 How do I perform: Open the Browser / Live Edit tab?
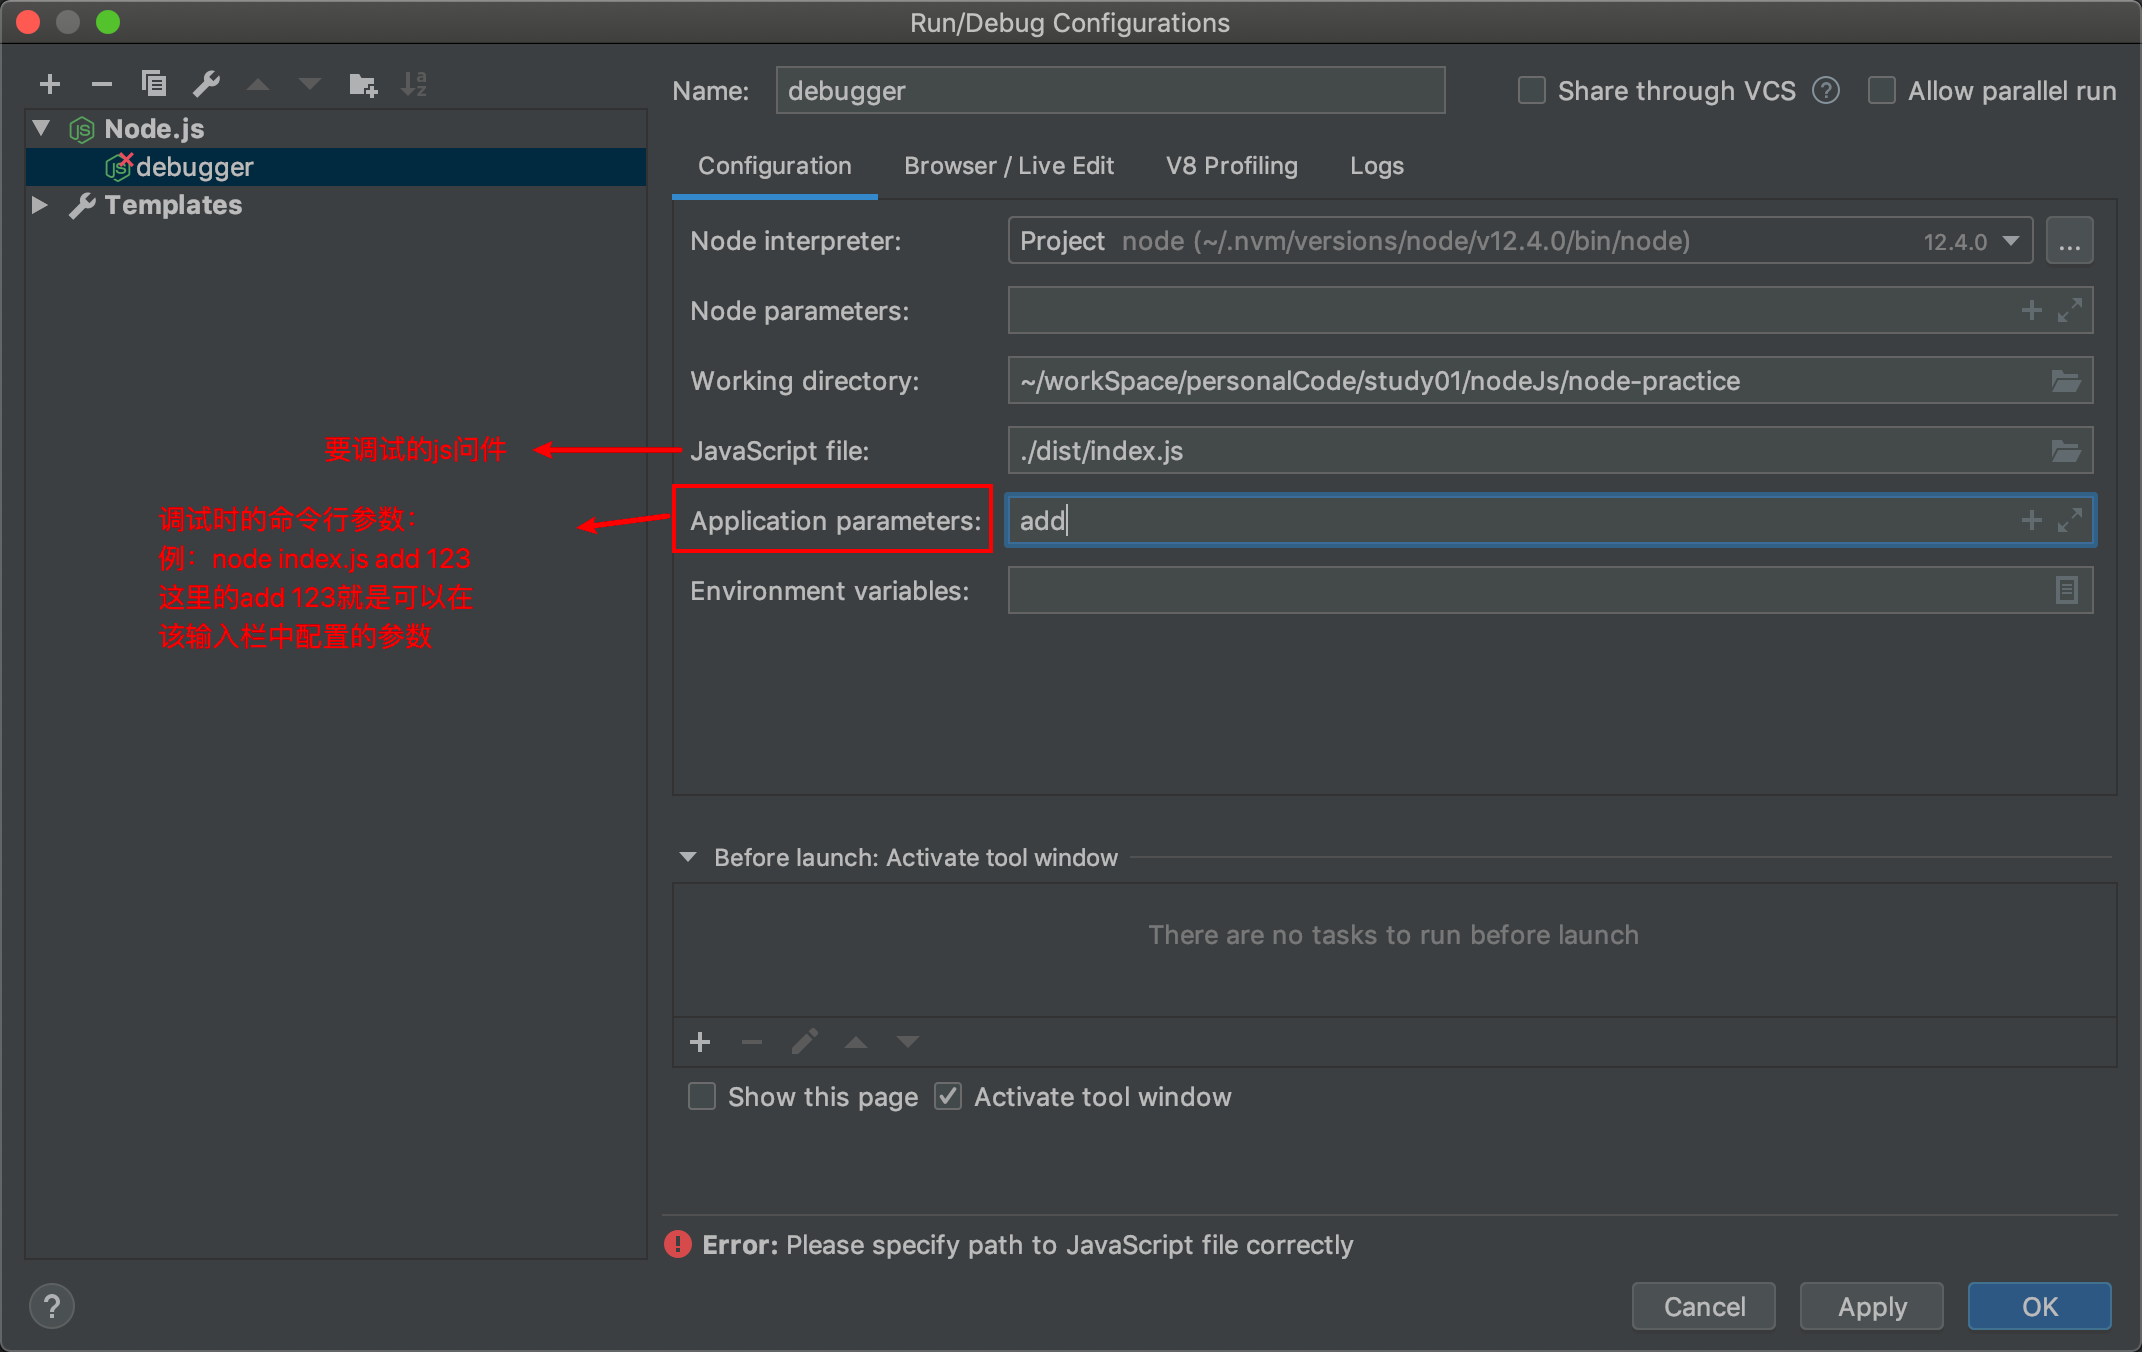[1008, 166]
